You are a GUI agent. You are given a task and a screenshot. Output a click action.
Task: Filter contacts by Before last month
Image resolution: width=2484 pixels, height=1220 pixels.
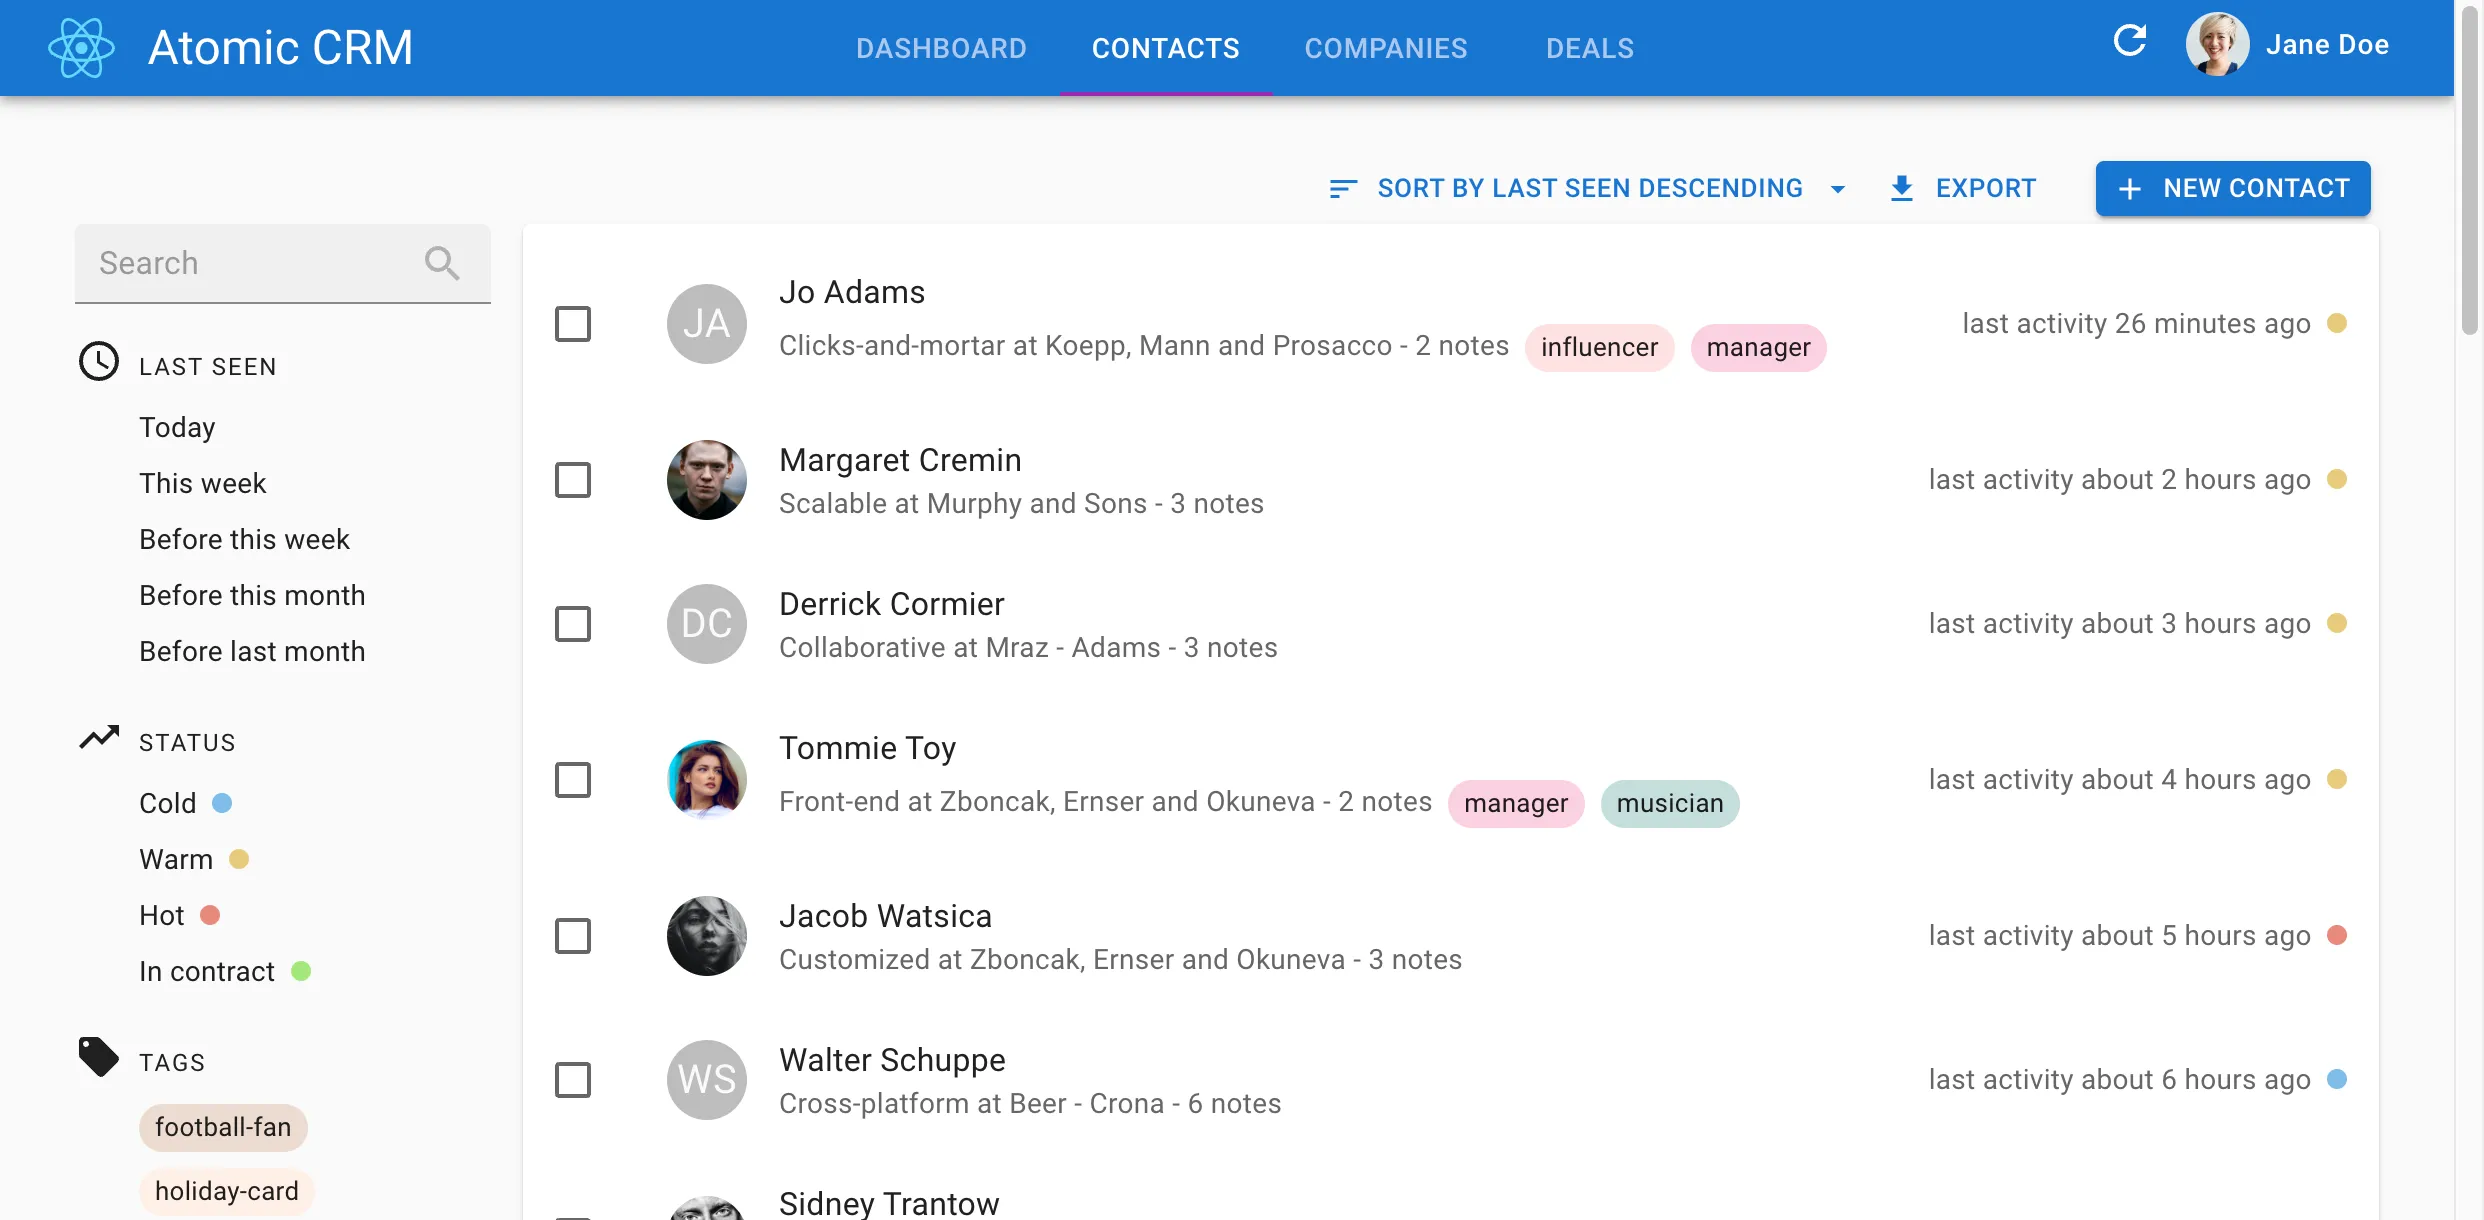point(252,651)
